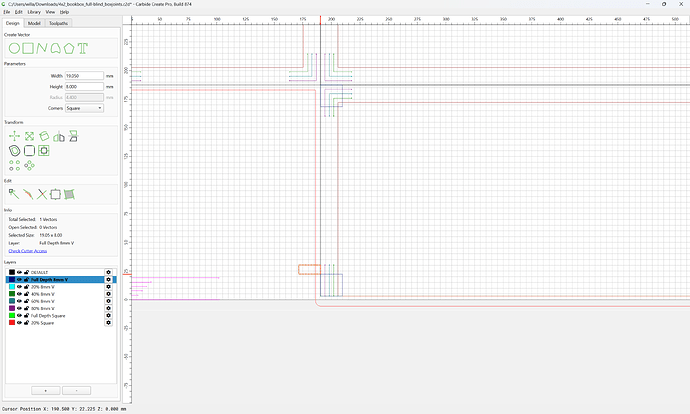This screenshot has width=690, height=414.
Task: Lock the DEFAULT layer
Action: click(x=26, y=272)
